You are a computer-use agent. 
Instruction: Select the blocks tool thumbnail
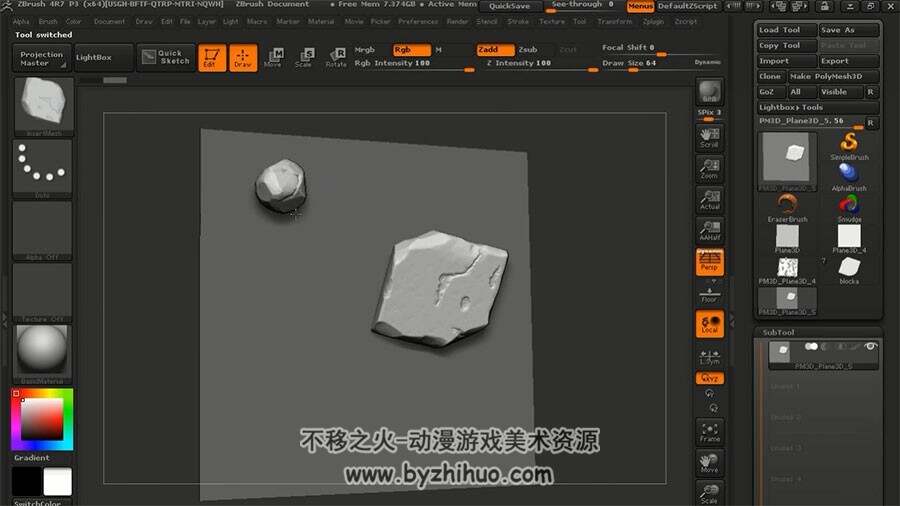tap(849, 270)
